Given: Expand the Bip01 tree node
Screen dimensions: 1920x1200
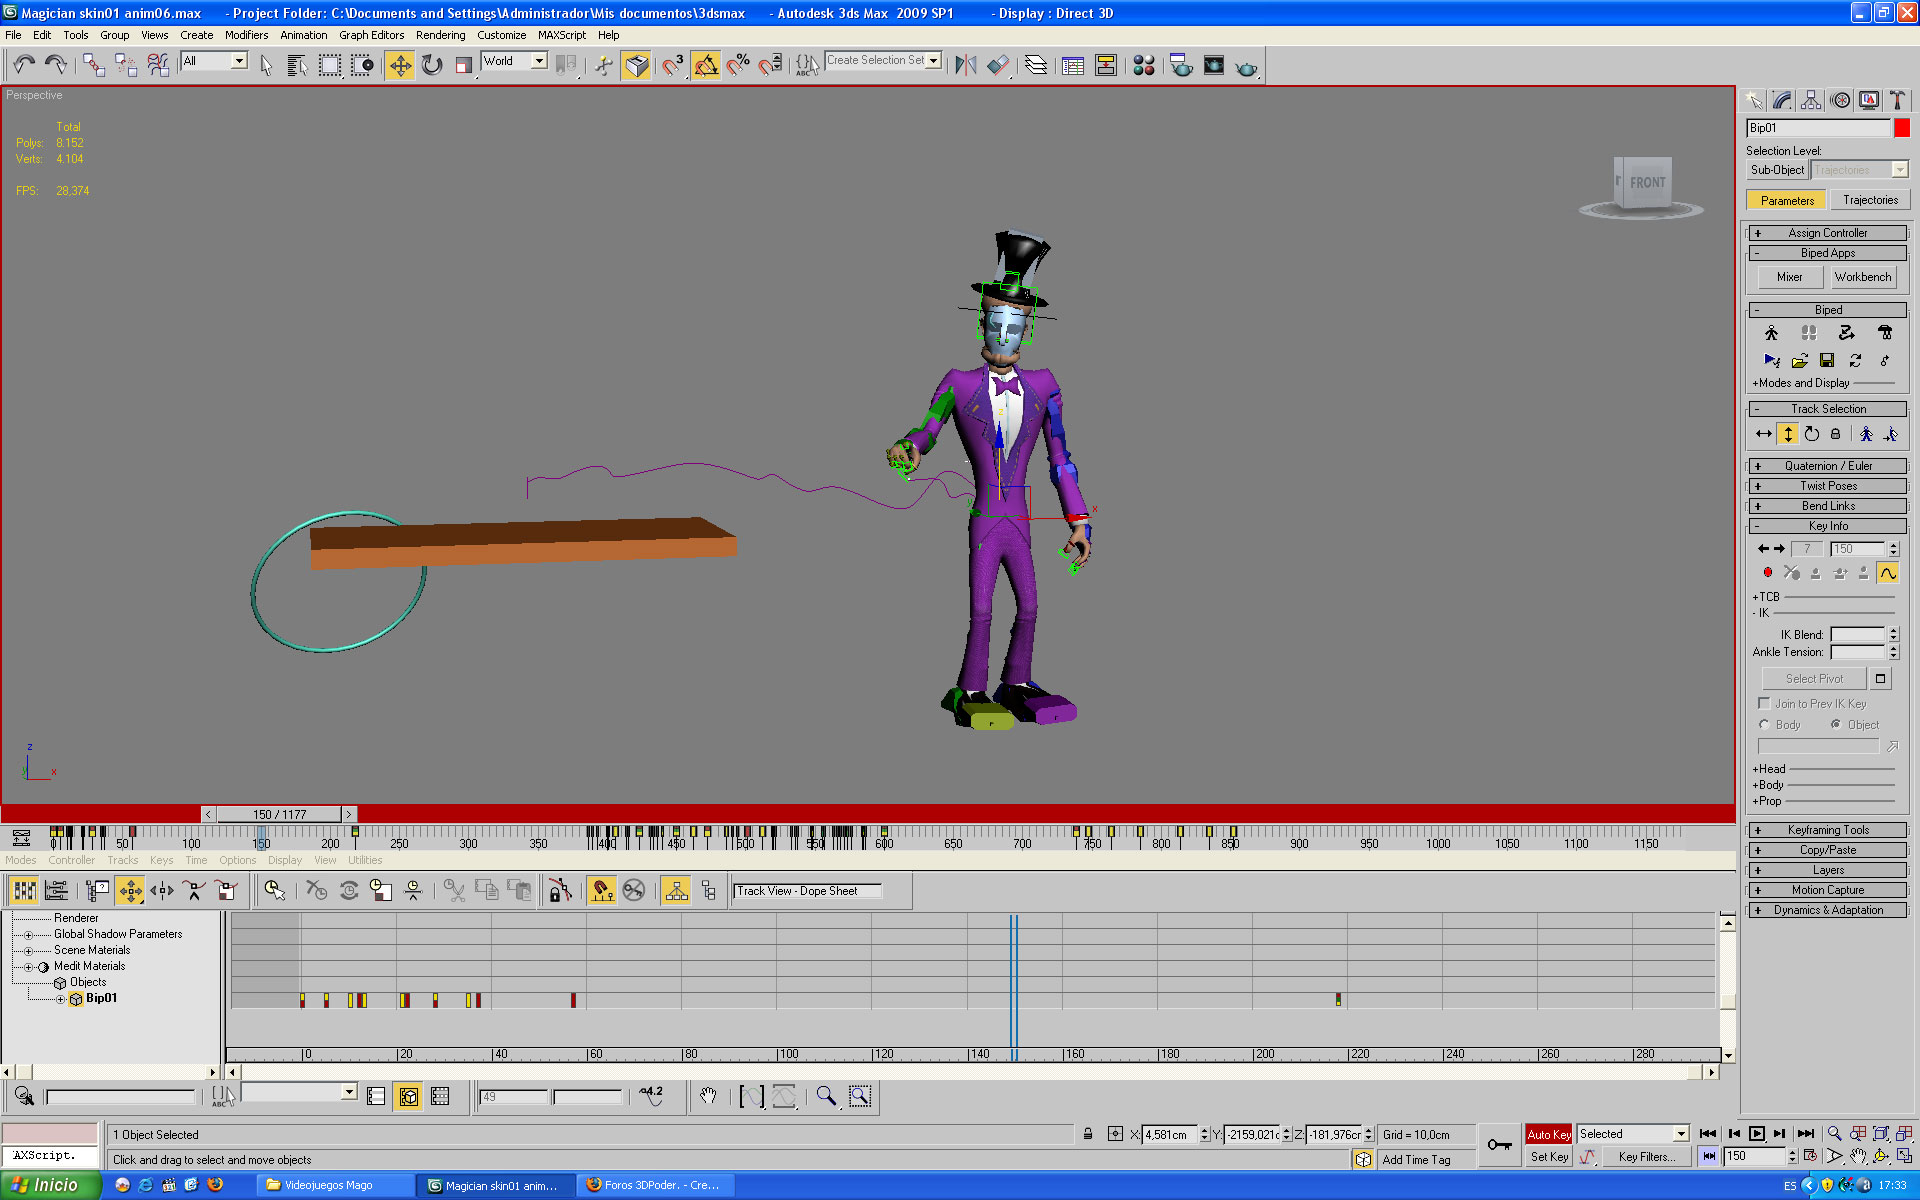Looking at the screenshot, I should [x=60, y=999].
